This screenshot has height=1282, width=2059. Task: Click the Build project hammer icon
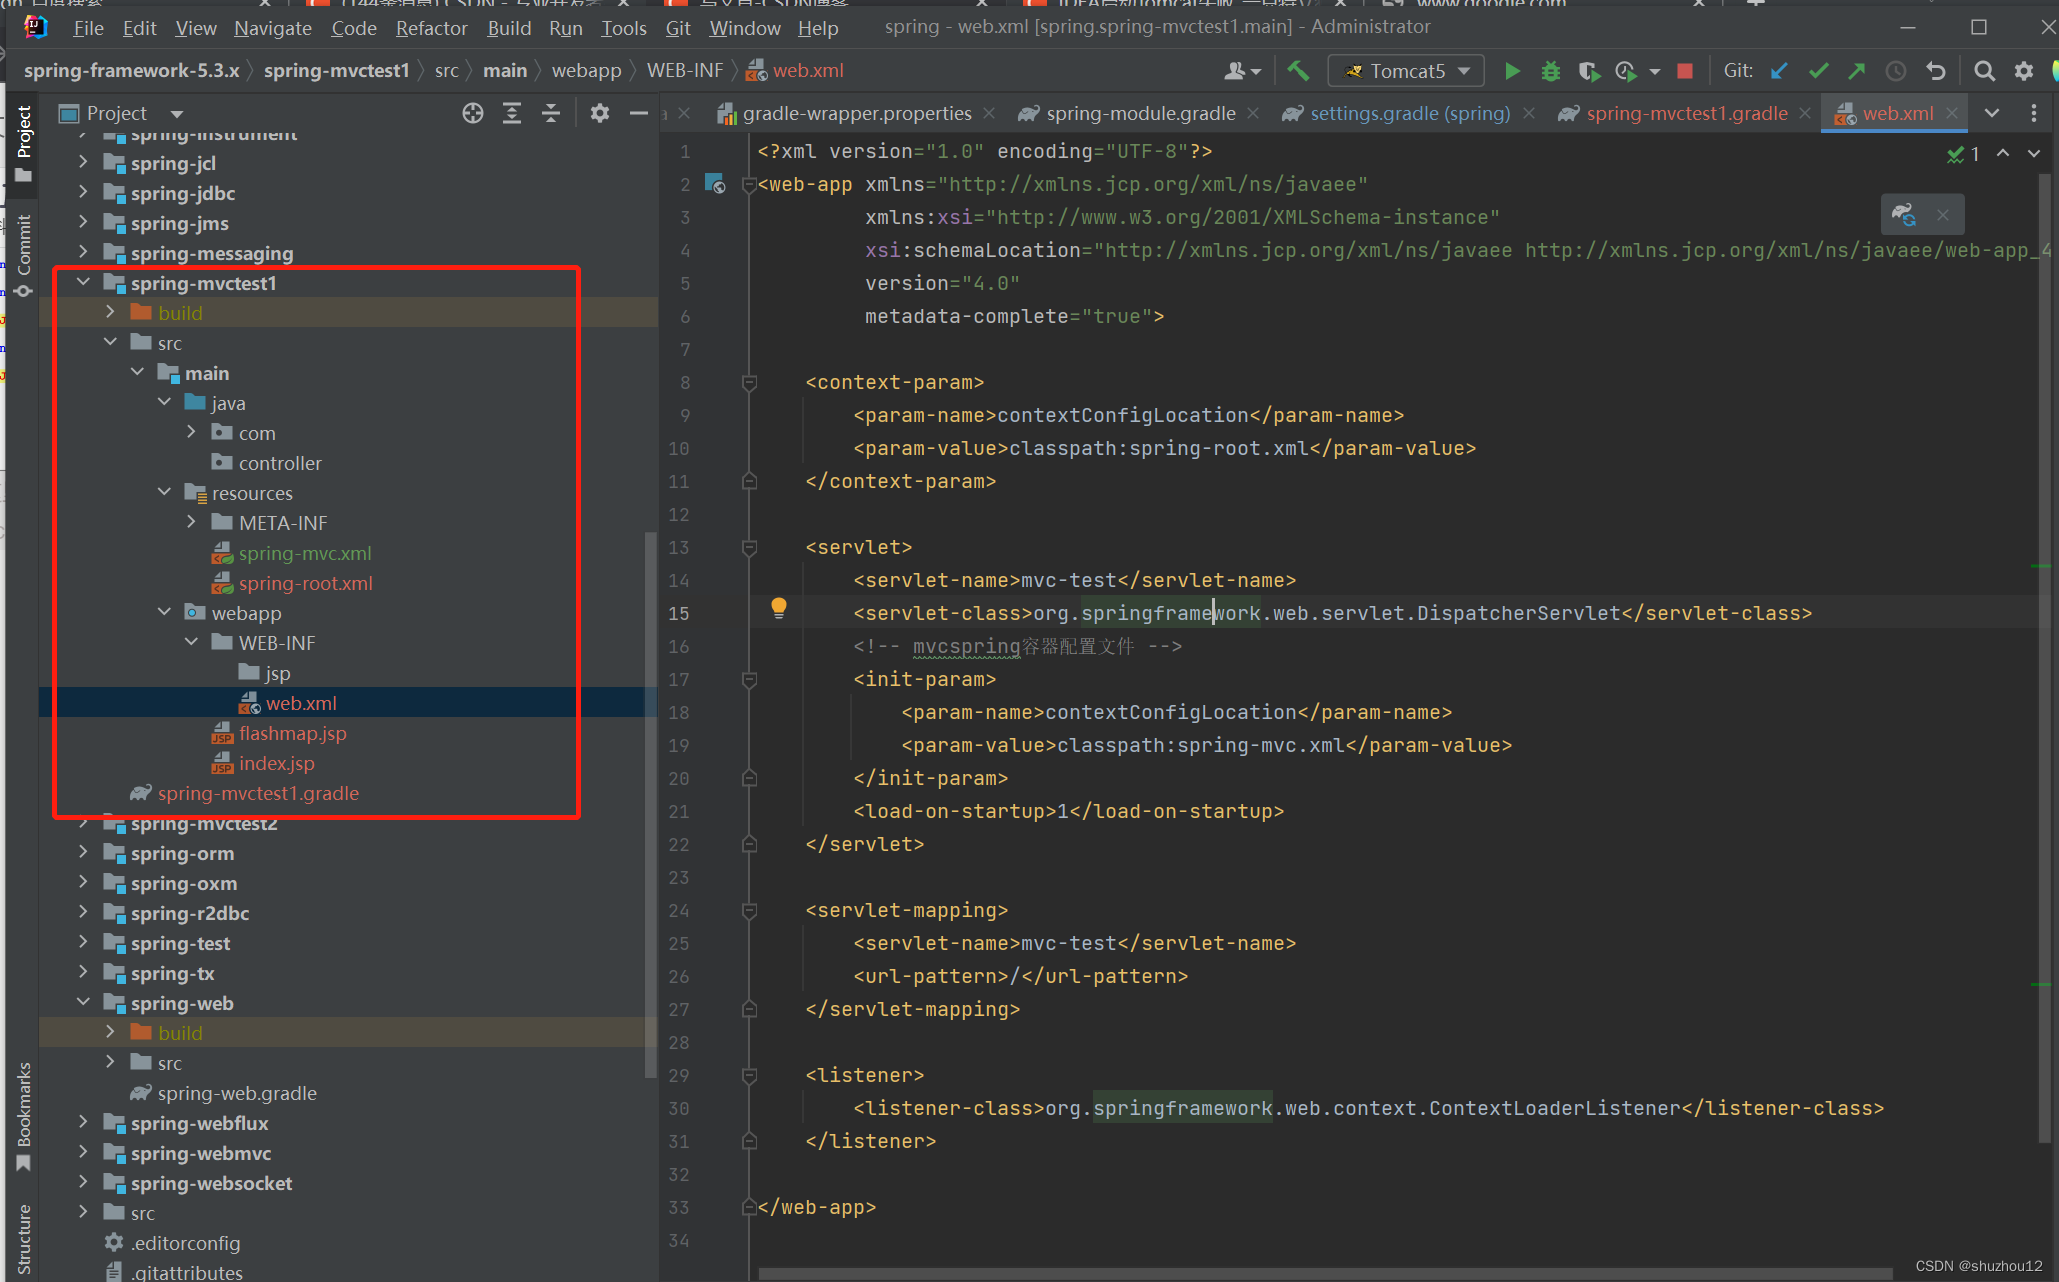1298,71
